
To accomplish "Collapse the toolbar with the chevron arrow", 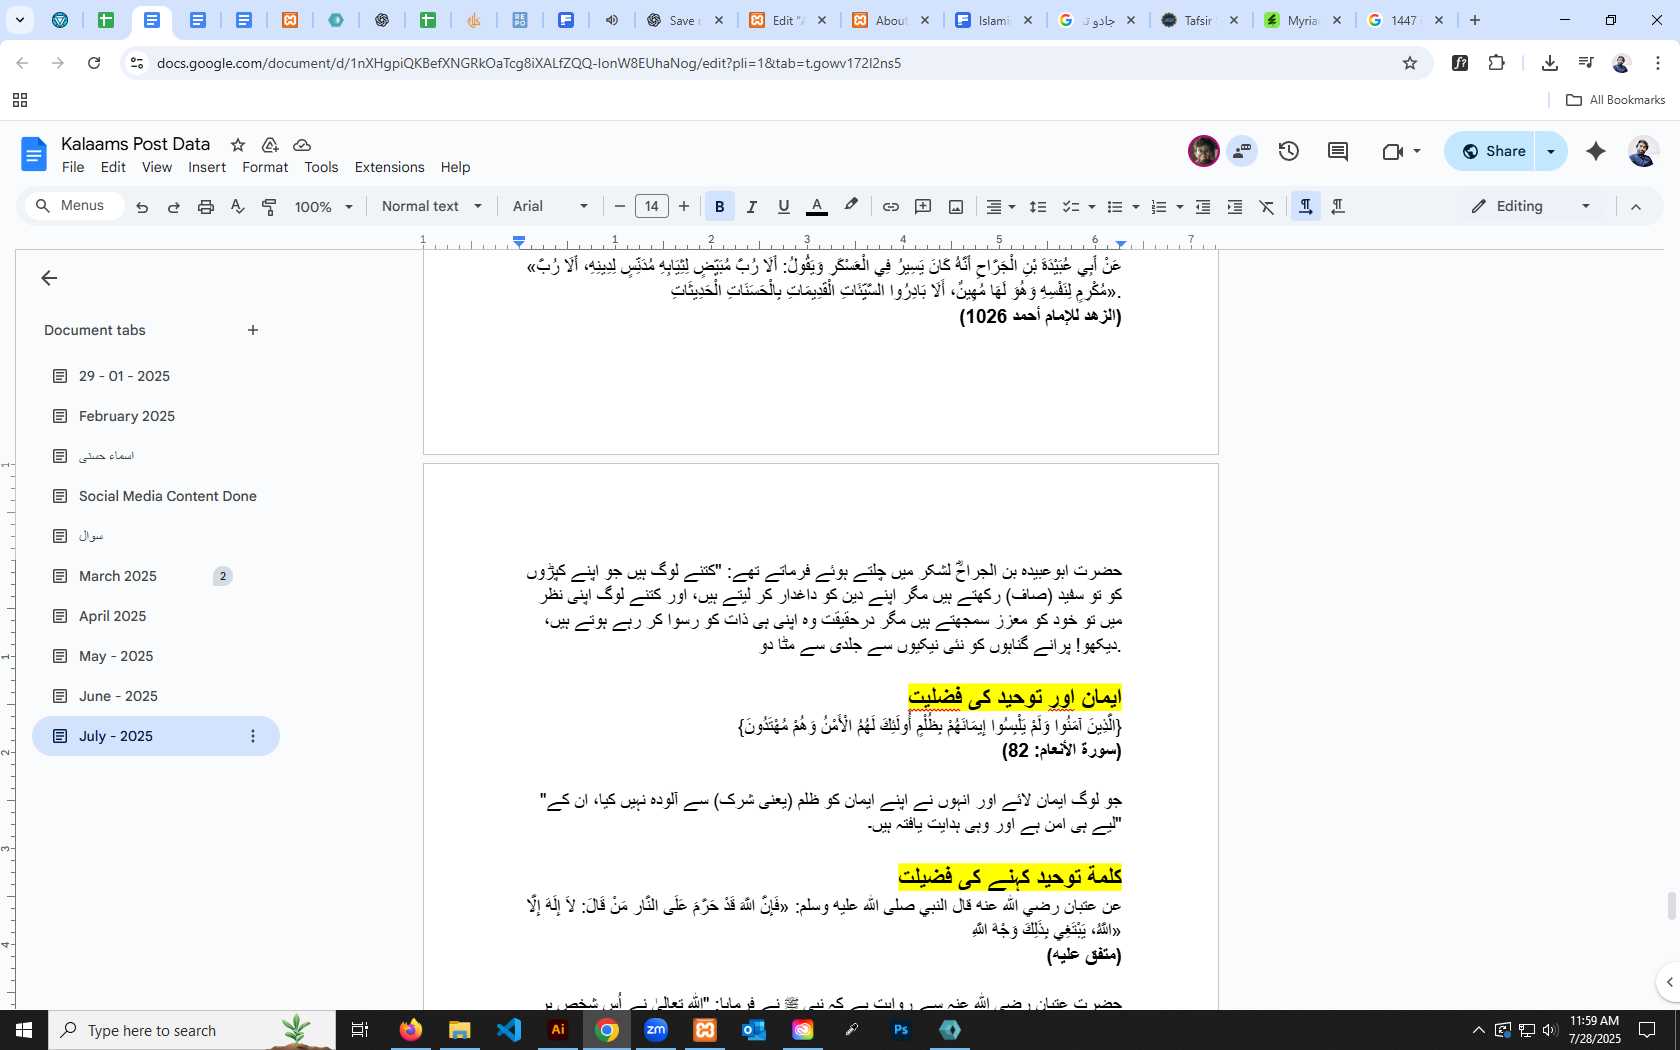I will click(x=1636, y=207).
